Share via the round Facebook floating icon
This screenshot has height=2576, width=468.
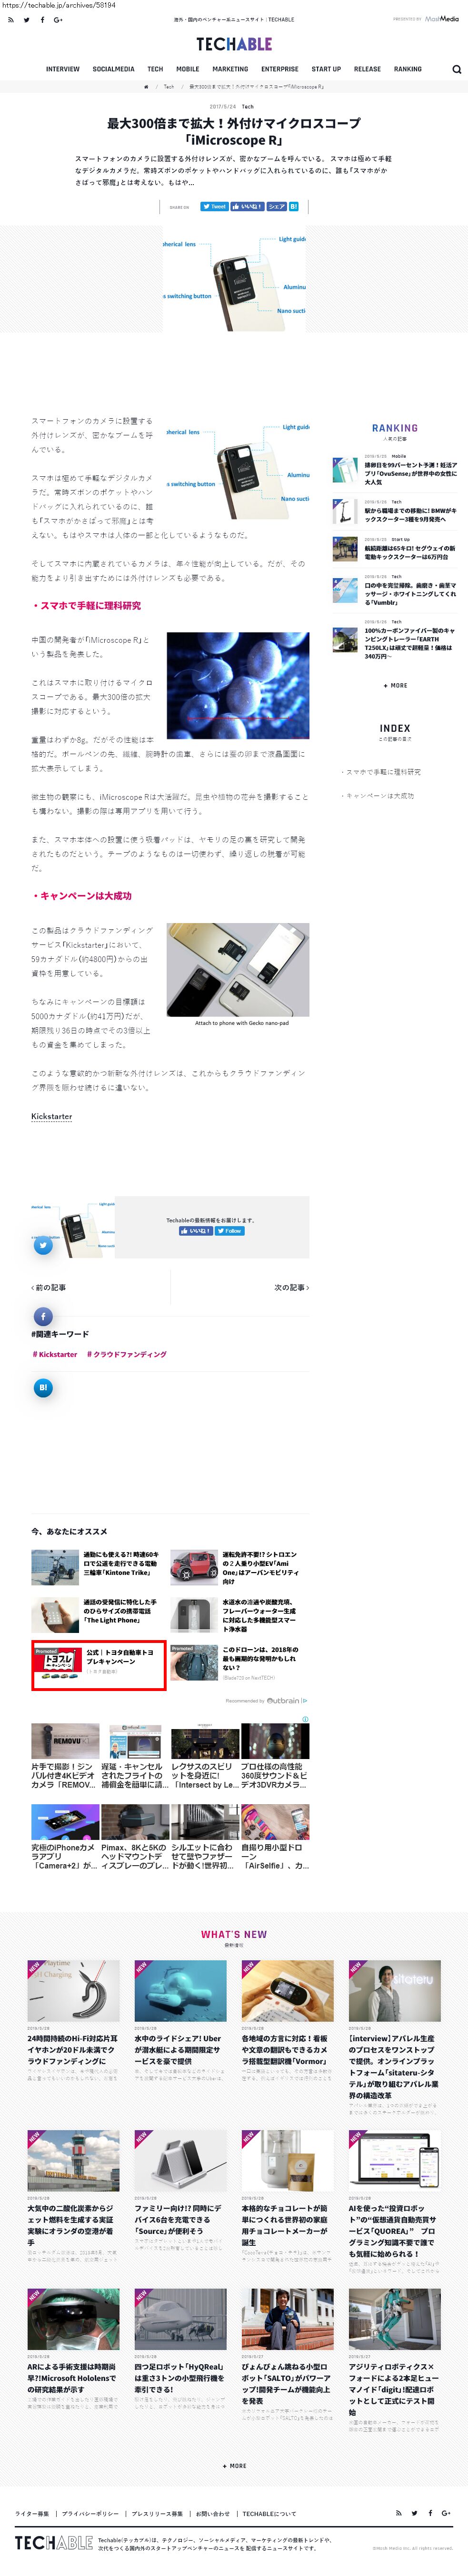coord(43,1316)
